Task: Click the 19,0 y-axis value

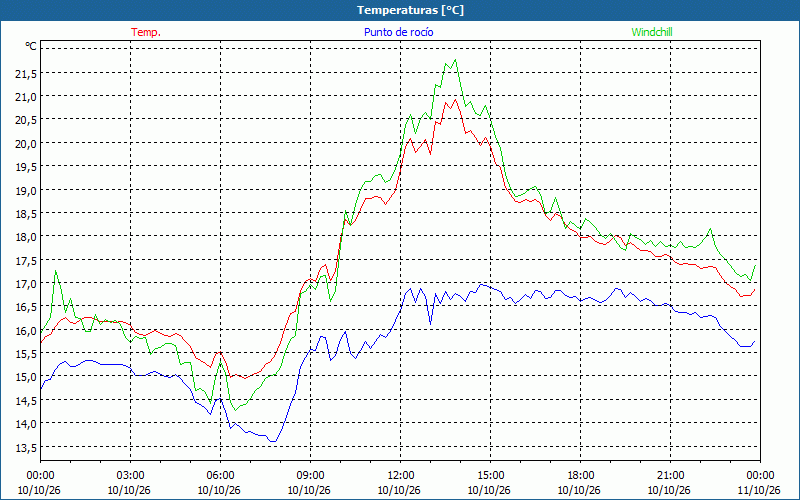Action: click(26, 191)
